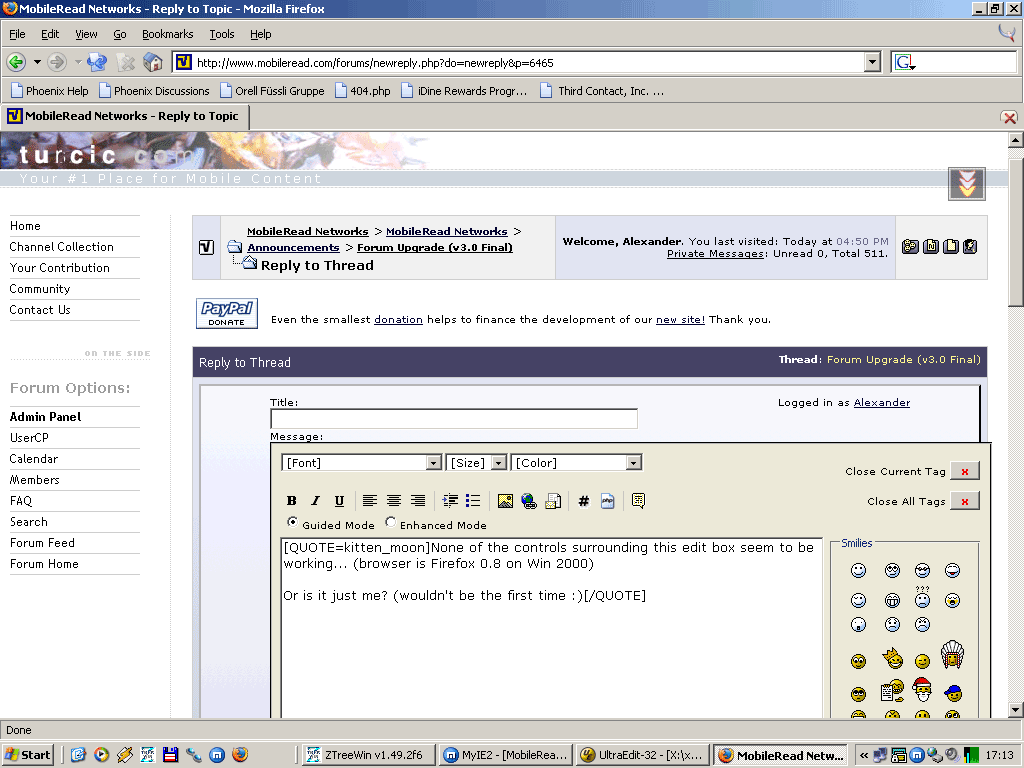Viewport: 1024px width, 768px height.
Task: Launch Firefox from quick launch bar
Action: 240,755
